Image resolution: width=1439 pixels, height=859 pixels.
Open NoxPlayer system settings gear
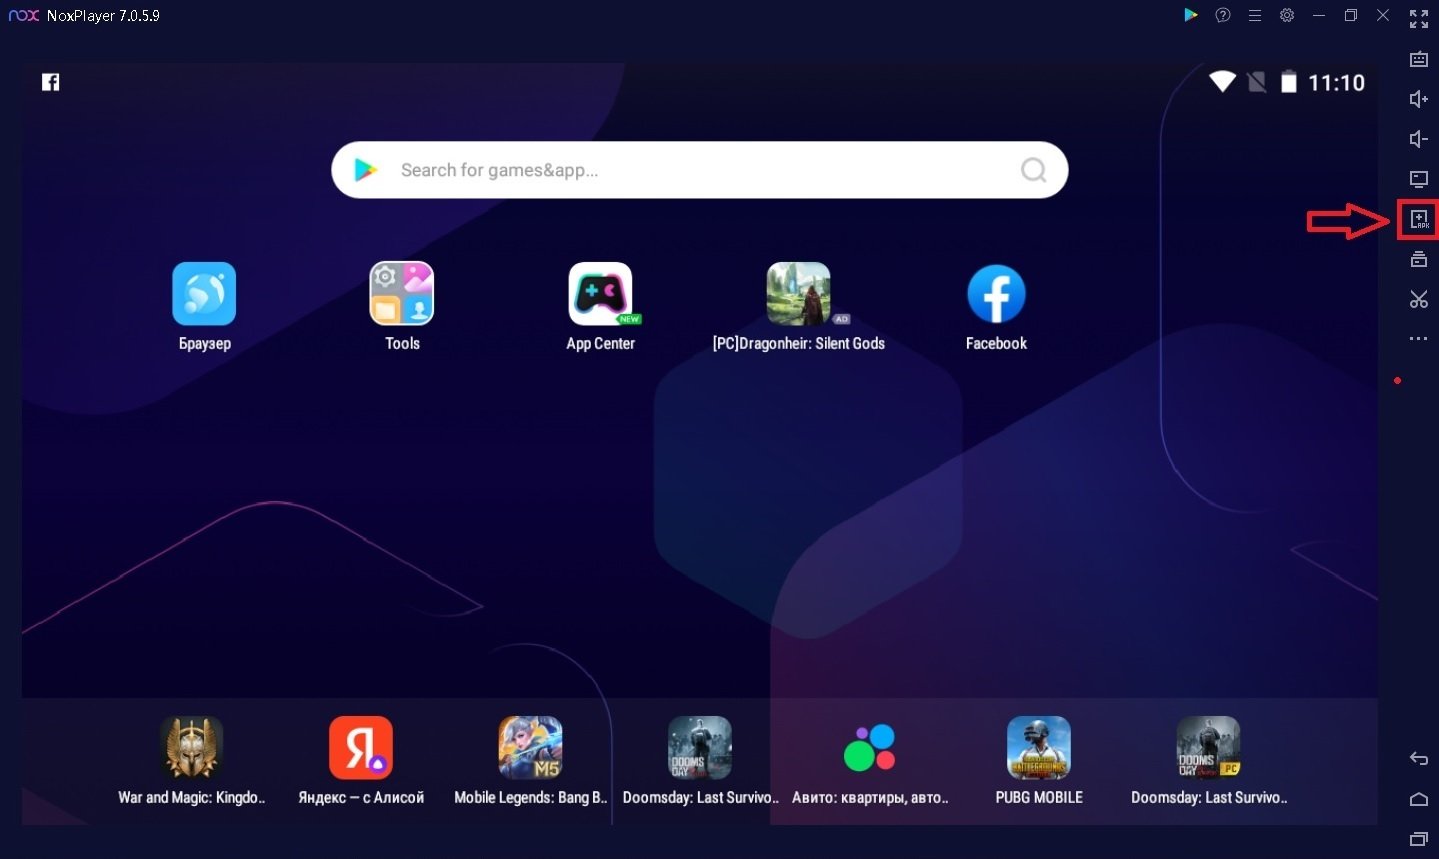click(x=1287, y=15)
